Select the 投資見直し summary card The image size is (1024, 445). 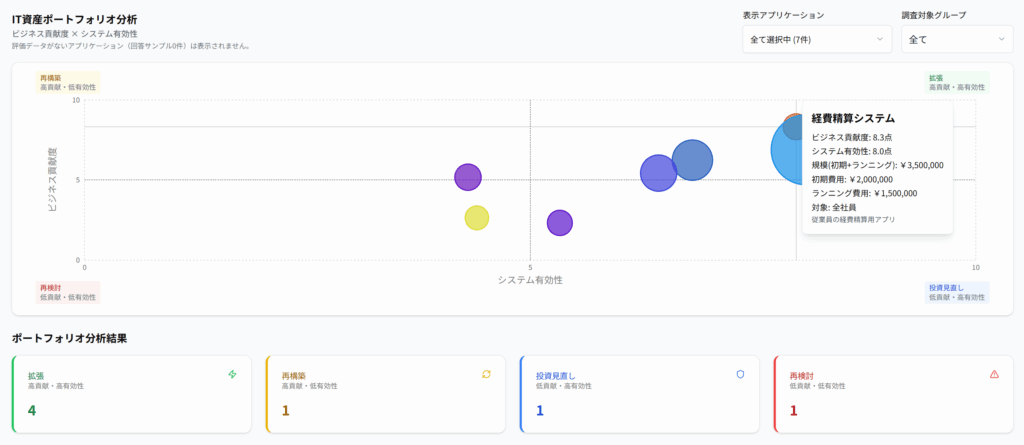coord(640,394)
